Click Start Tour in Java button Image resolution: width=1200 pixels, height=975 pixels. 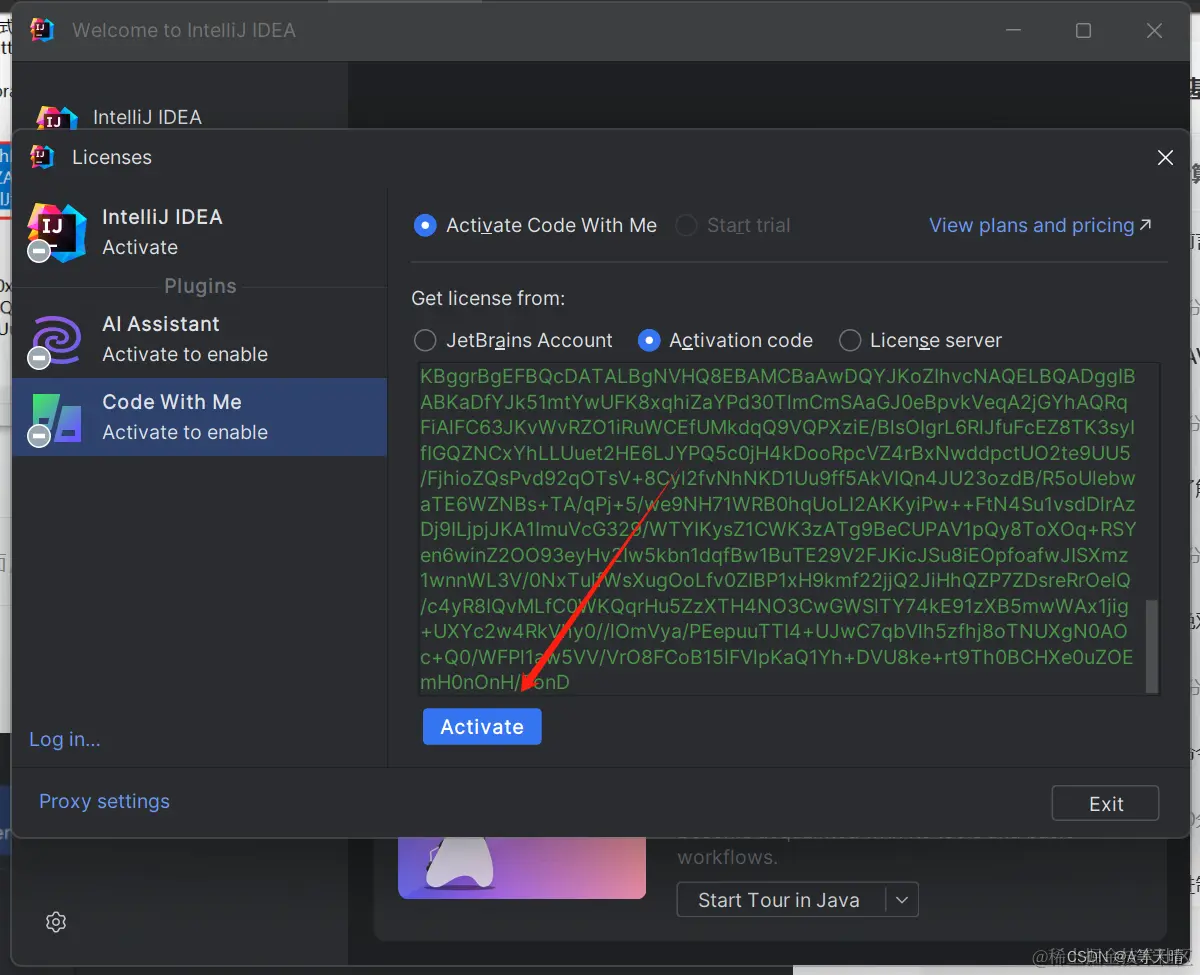coord(778,900)
